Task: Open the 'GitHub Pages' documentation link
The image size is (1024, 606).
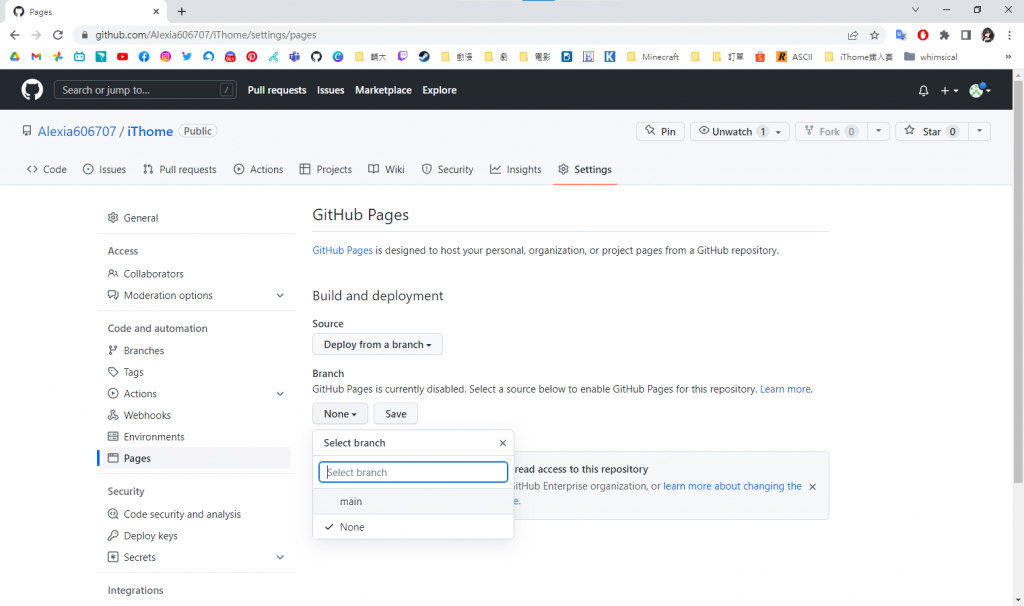Action: coord(342,250)
